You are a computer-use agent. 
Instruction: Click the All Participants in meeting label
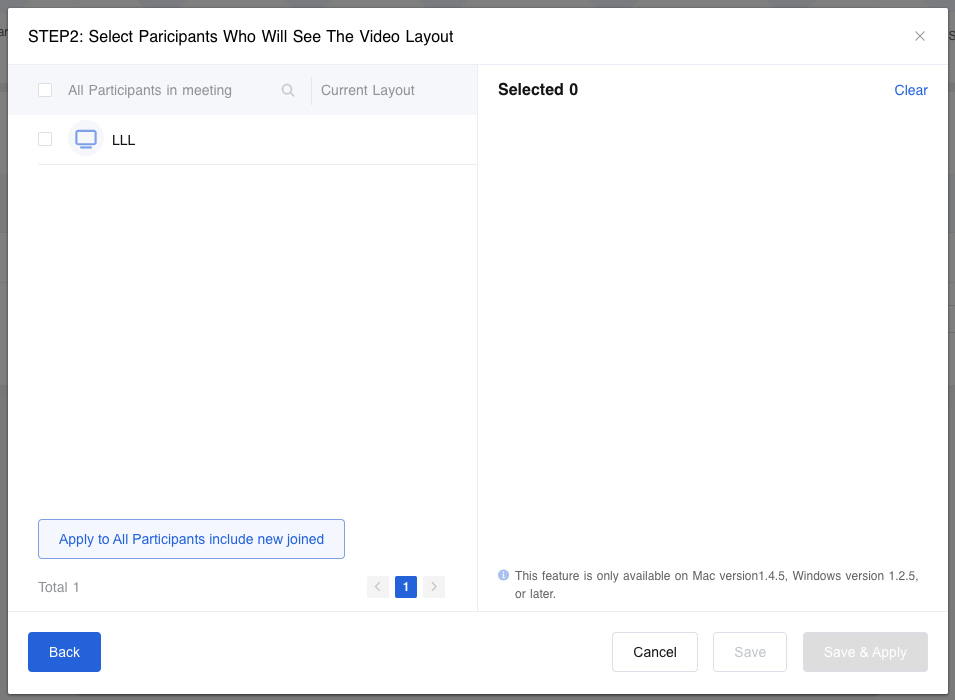point(150,90)
